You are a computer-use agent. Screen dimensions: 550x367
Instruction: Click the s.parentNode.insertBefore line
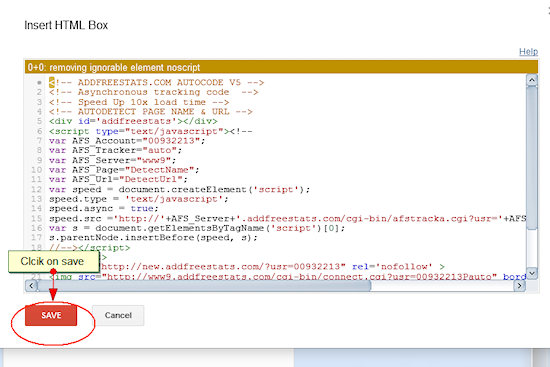pos(153,238)
